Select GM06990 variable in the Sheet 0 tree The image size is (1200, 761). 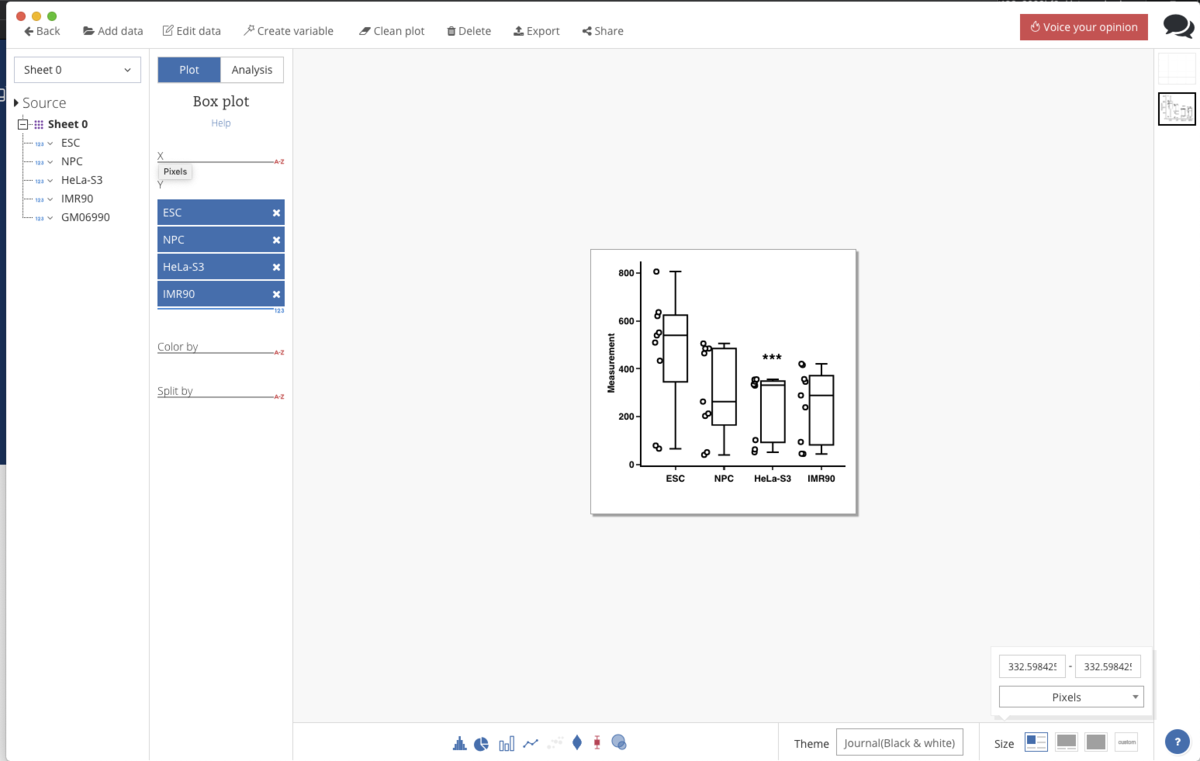tap(85, 218)
